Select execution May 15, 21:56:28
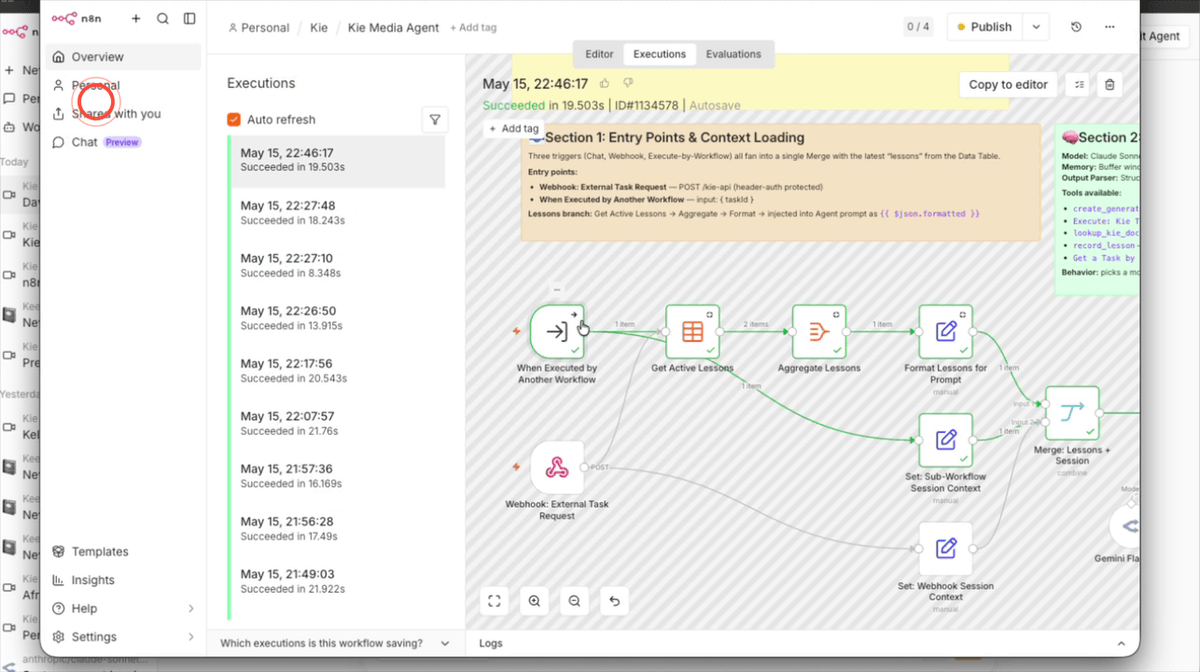Screen dimensions: 1200x672 [337, 528]
